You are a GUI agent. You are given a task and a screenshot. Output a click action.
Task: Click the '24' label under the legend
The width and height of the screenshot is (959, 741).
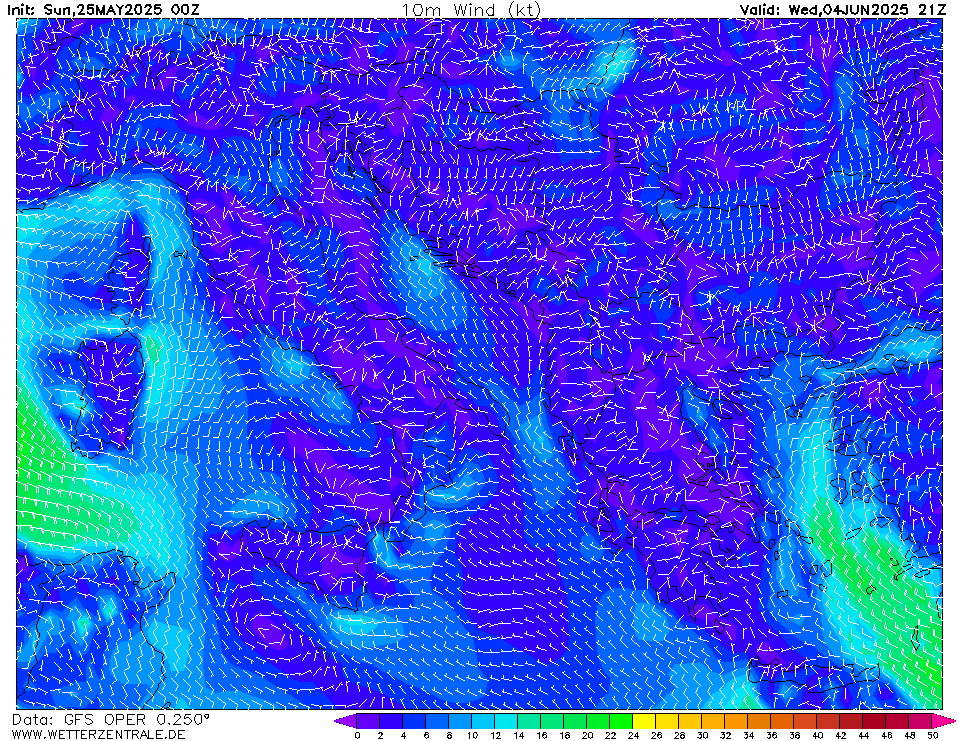[x=633, y=735]
